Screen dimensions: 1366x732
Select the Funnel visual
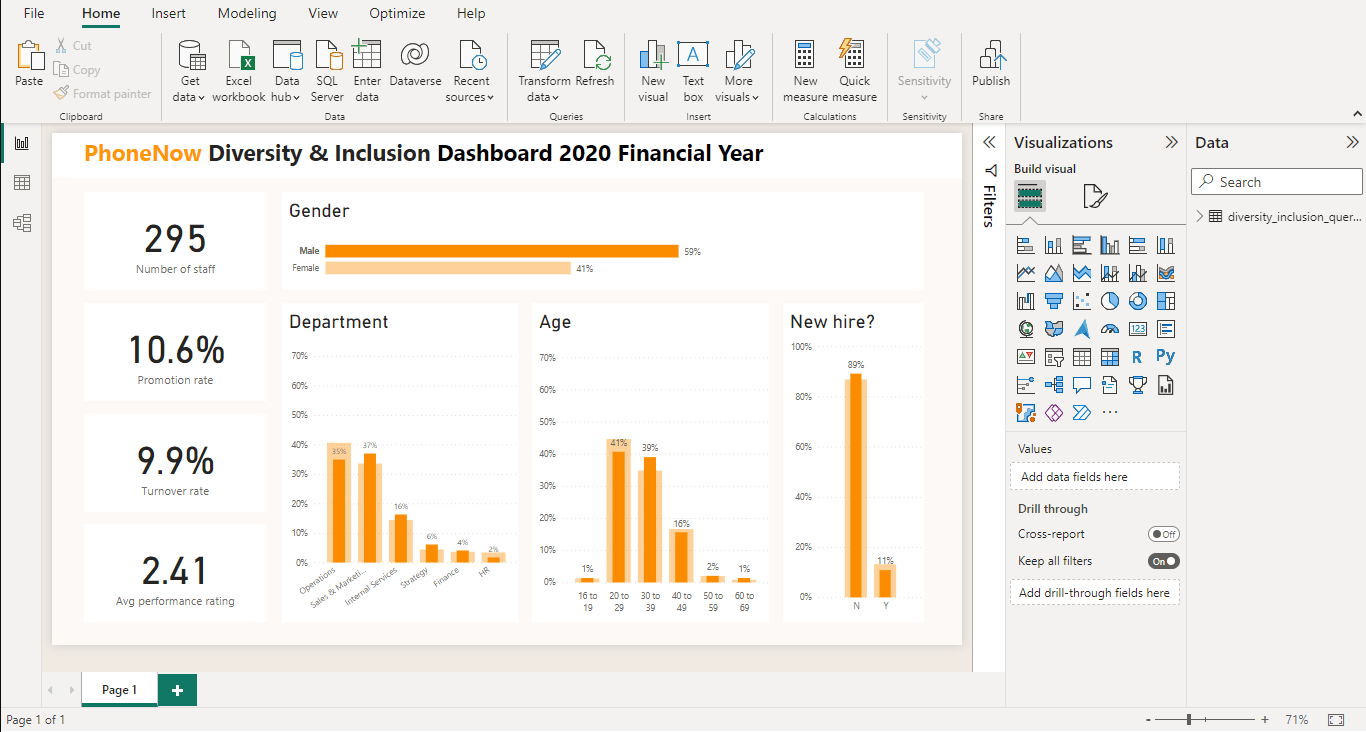click(1053, 301)
